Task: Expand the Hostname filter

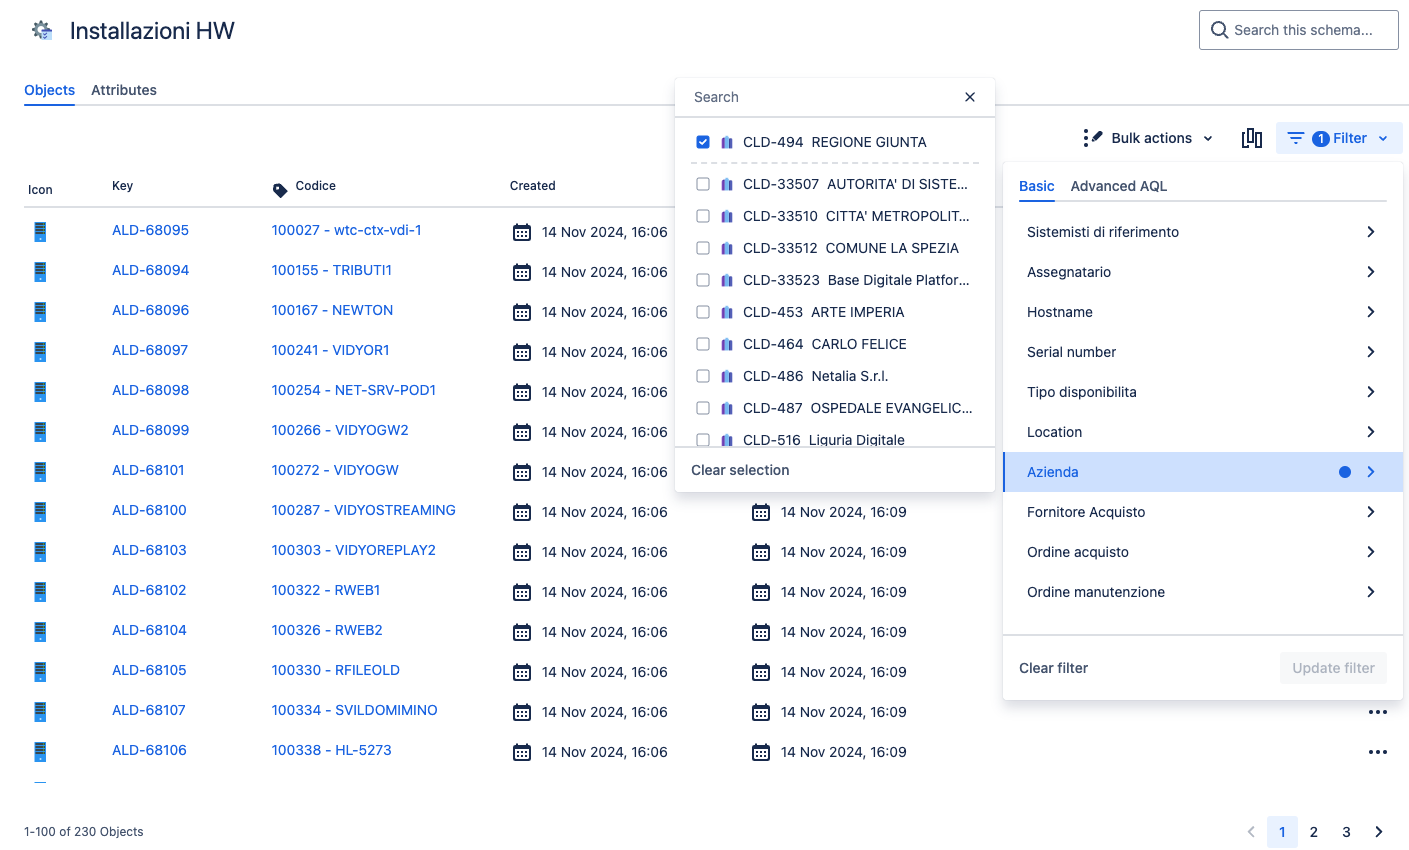Action: pyautogui.click(x=1203, y=312)
